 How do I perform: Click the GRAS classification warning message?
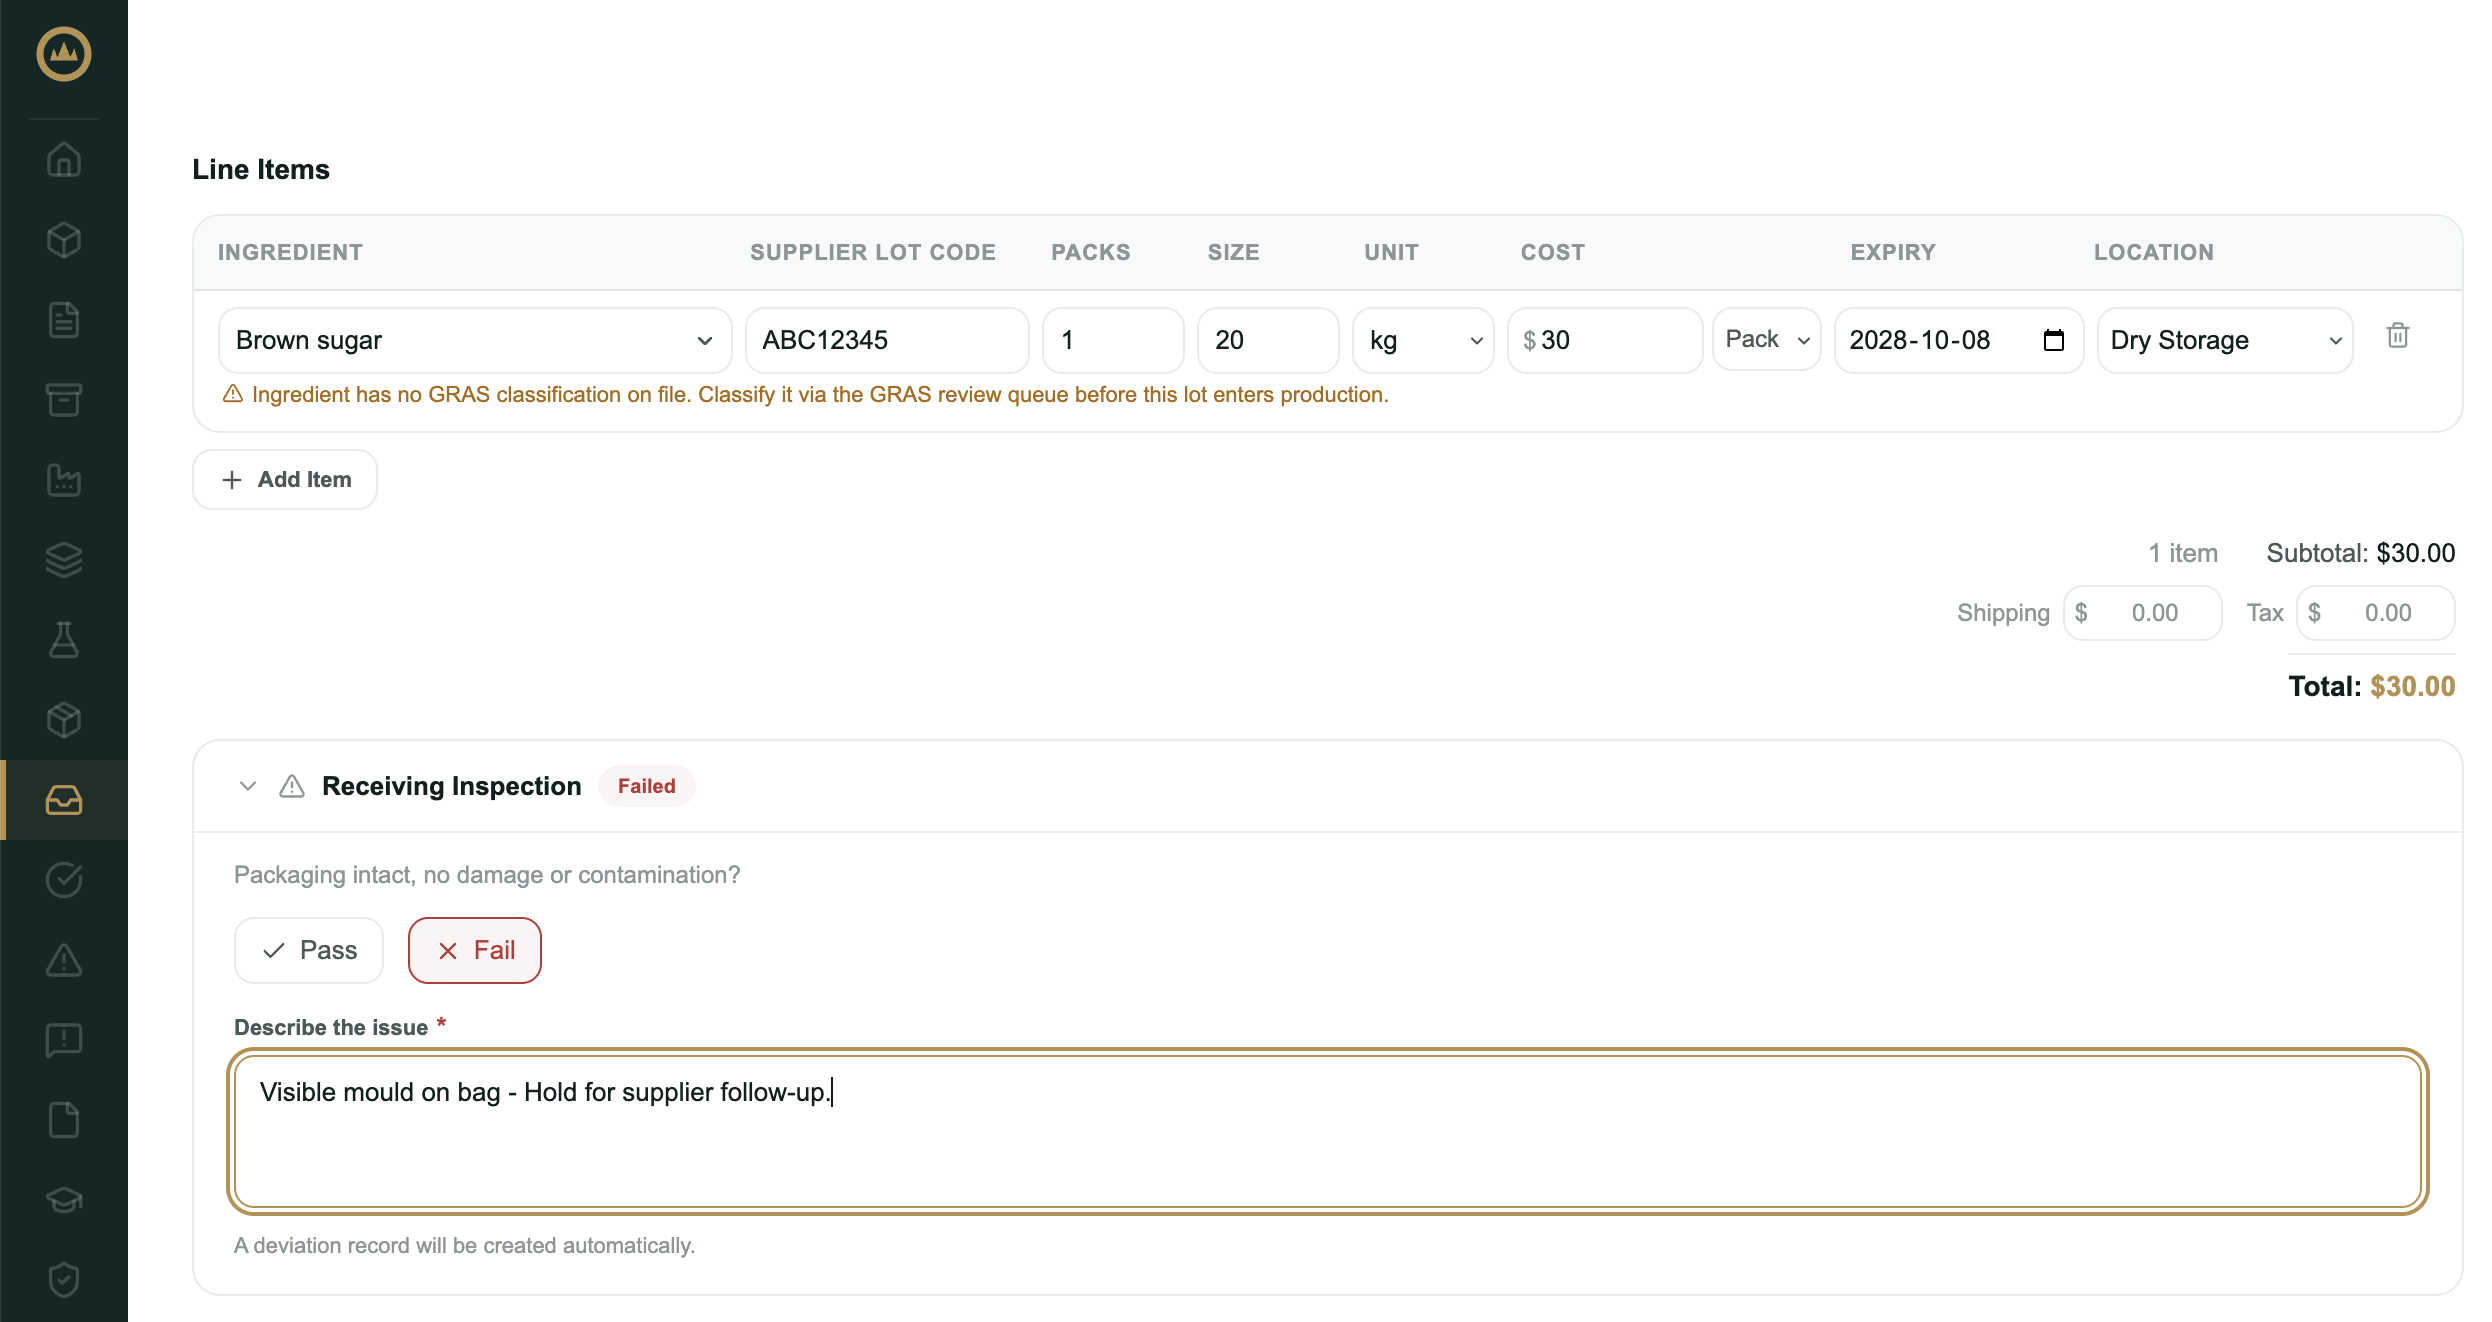point(805,394)
